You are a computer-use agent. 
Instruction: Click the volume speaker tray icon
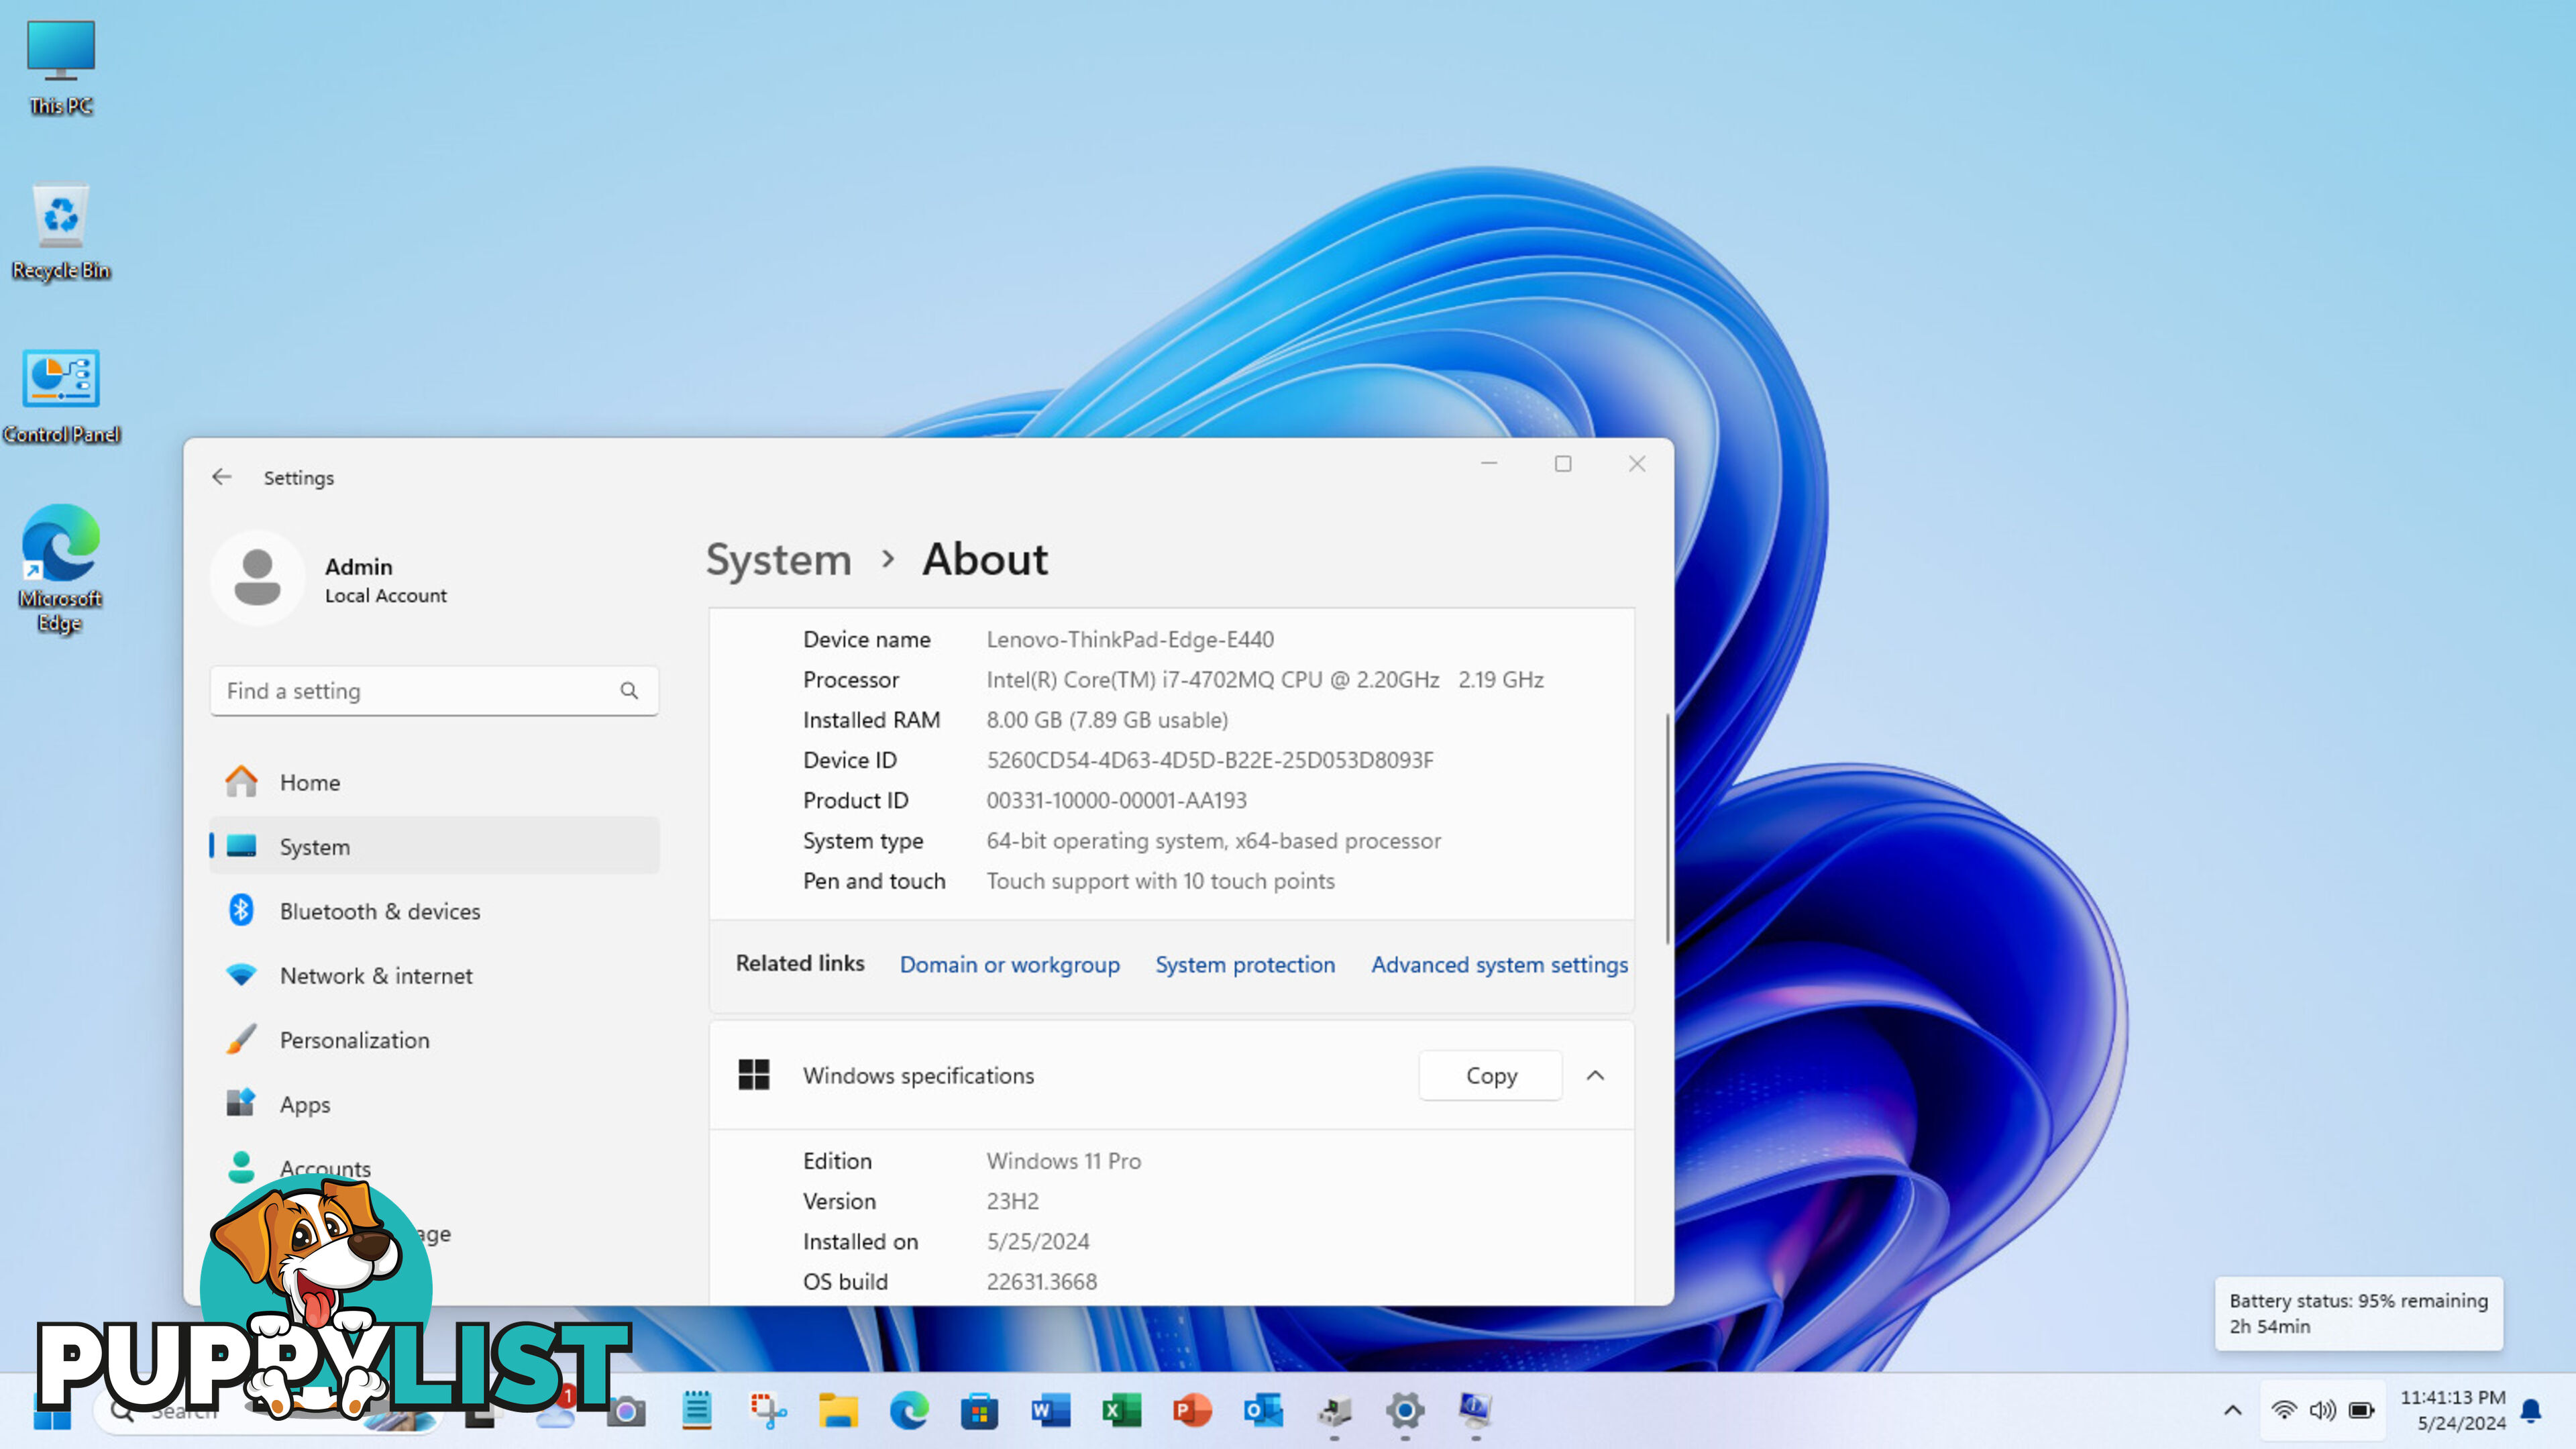(2322, 1411)
